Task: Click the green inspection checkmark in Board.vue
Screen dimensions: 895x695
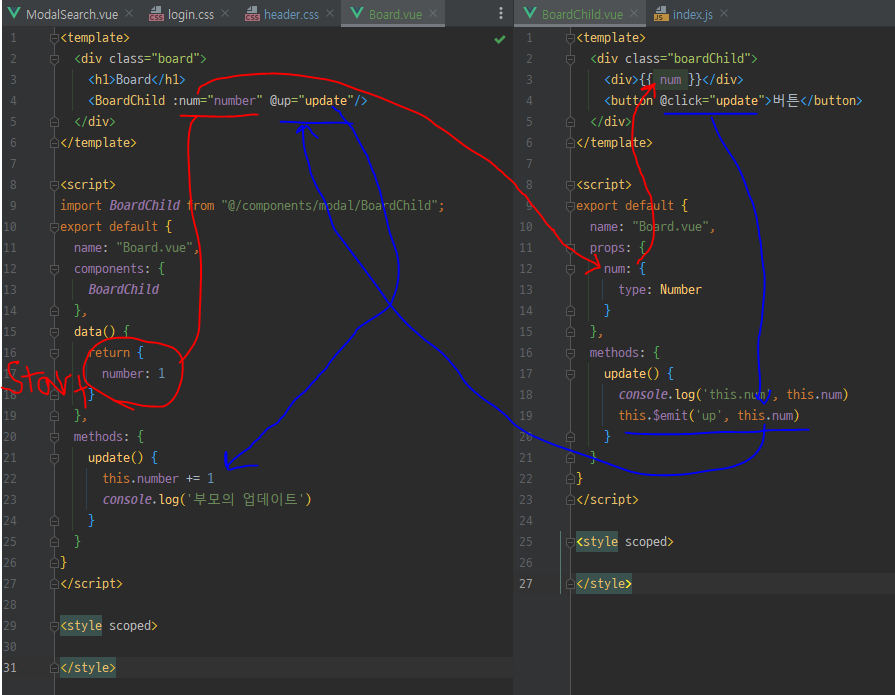Action: pos(500,39)
